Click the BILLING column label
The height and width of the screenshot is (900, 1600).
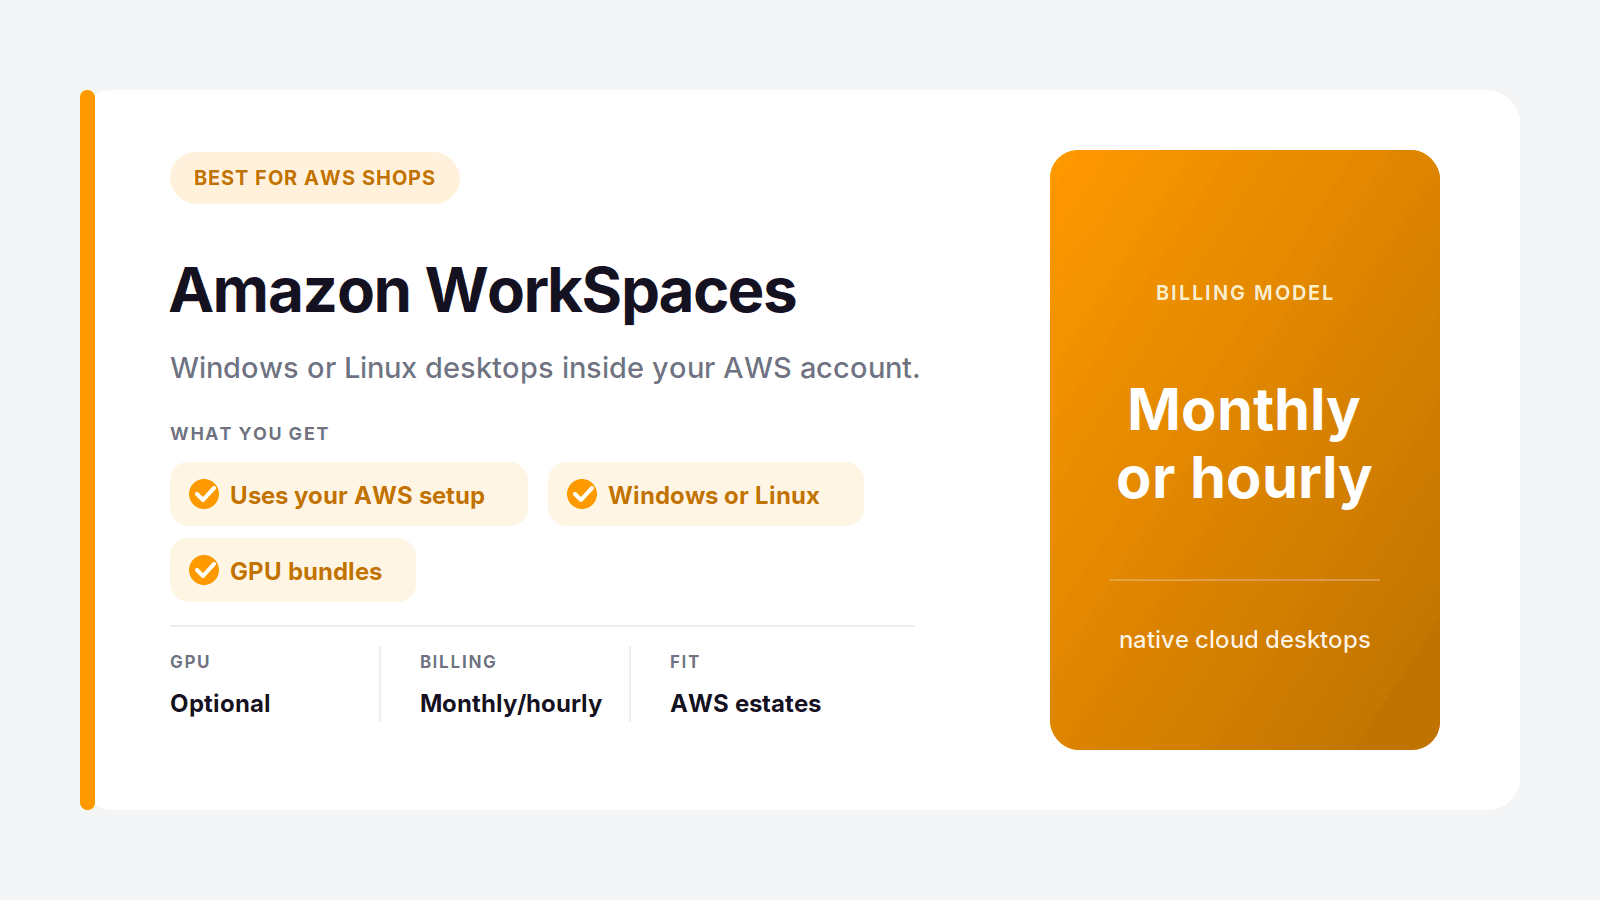pyautogui.click(x=458, y=662)
